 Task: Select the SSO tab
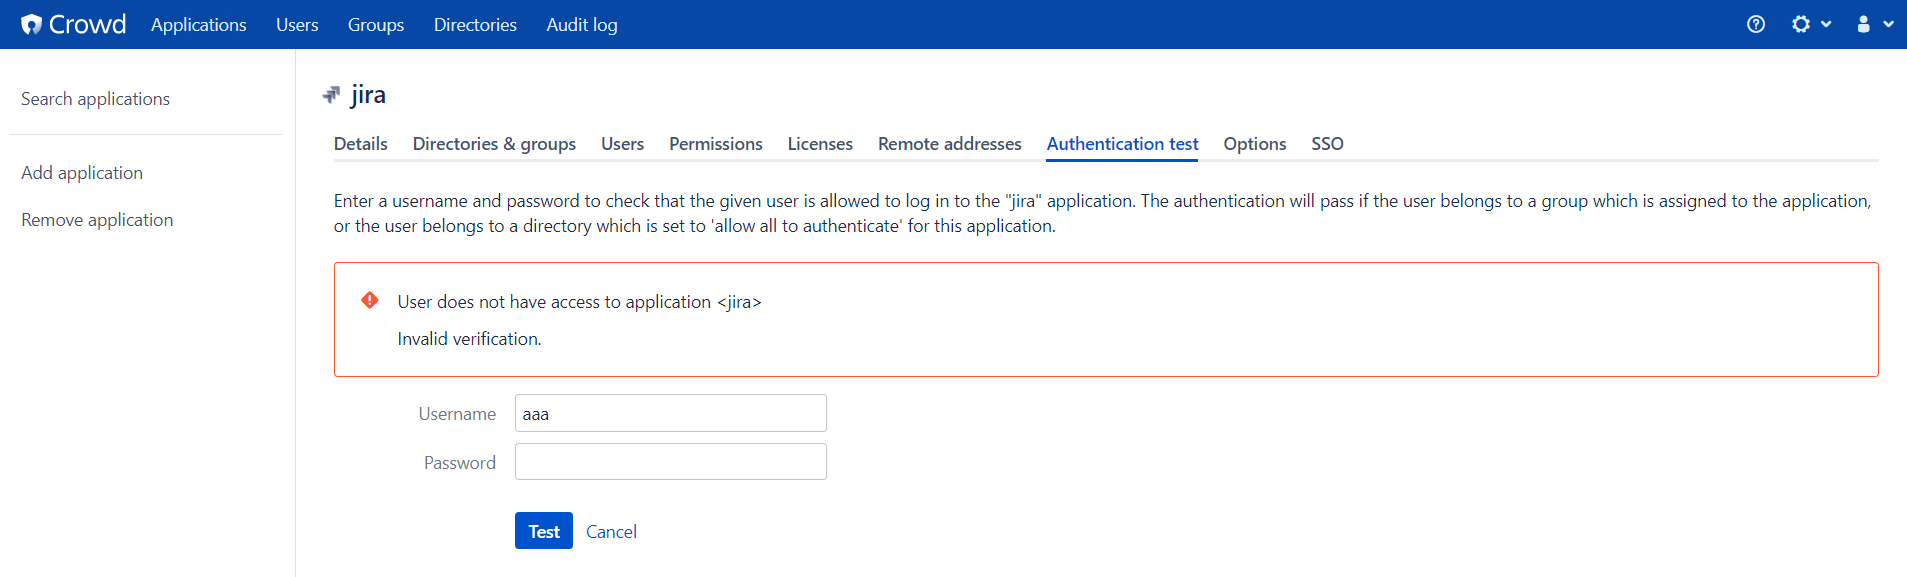pyautogui.click(x=1327, y=144)
